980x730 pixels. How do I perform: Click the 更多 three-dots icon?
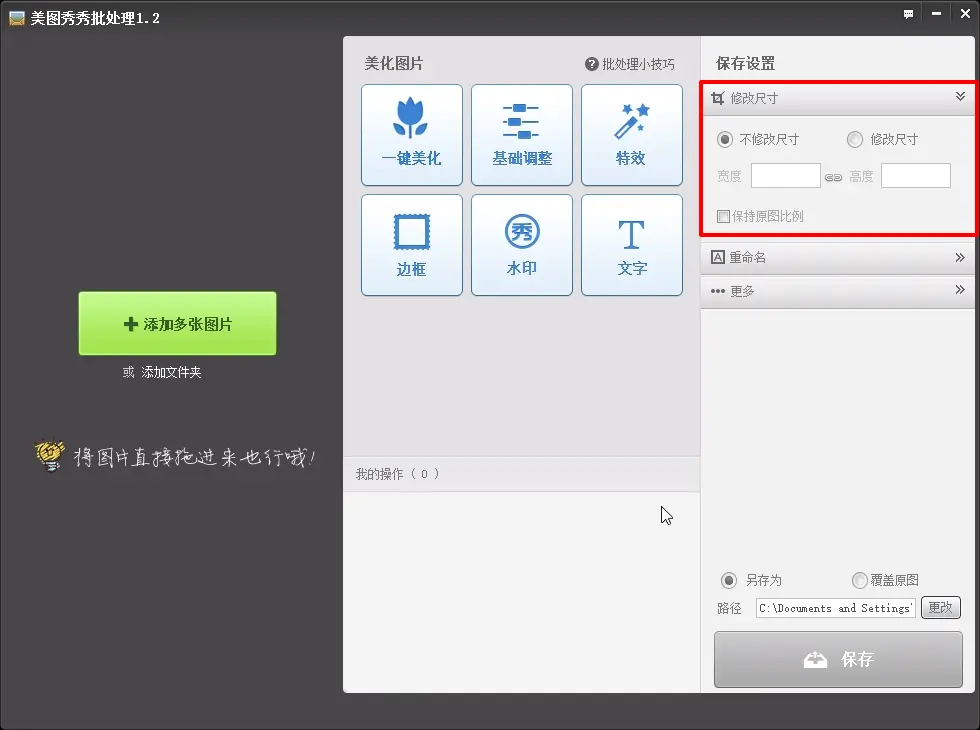coord(718,291)
